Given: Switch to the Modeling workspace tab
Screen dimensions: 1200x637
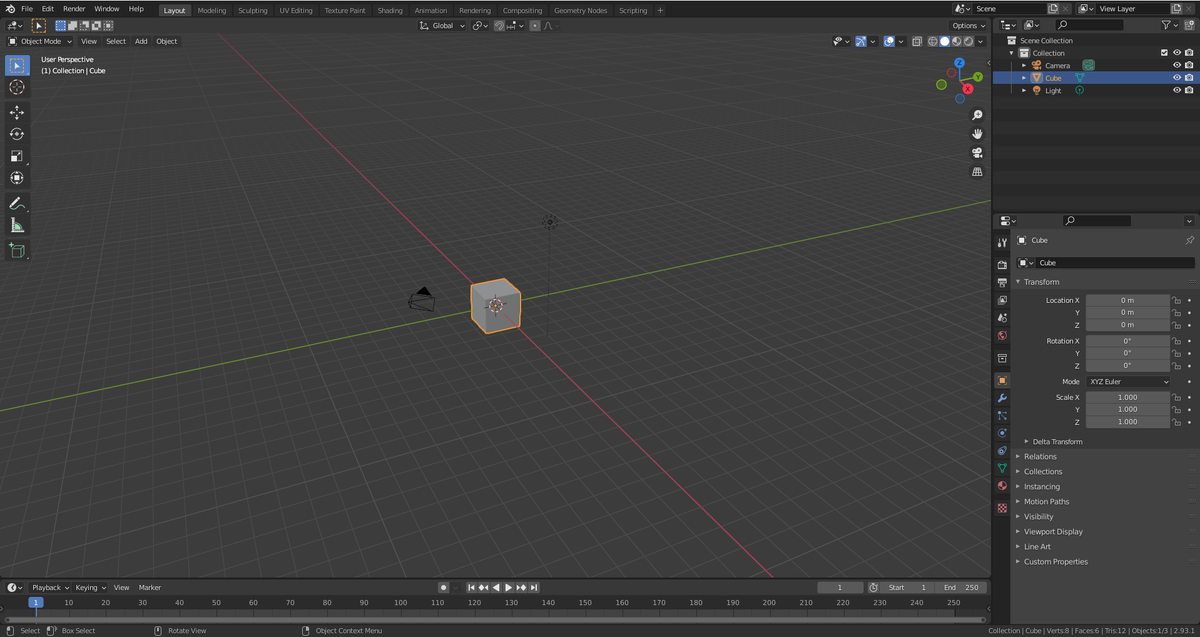Looking at the screenshot, I should coord(212,10).
